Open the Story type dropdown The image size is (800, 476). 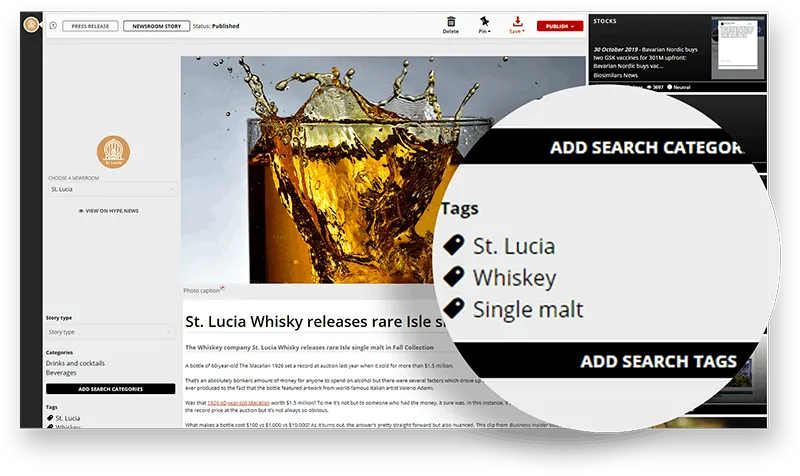pos(110,332)
